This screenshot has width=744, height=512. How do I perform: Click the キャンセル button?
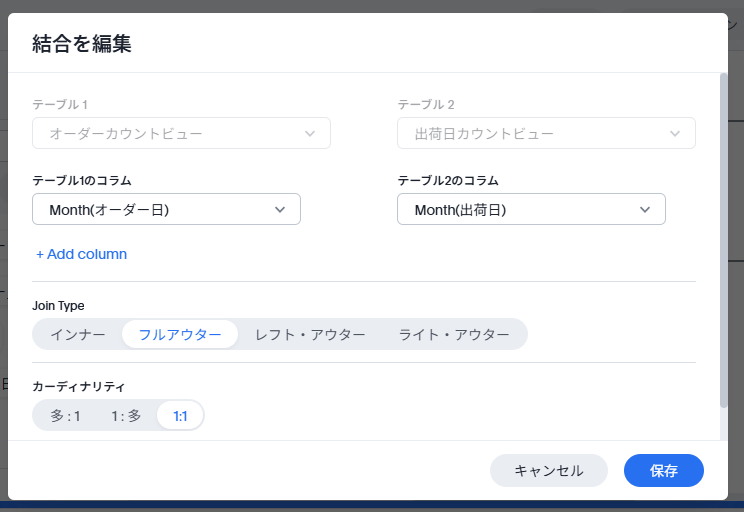[x=549, y=470]
